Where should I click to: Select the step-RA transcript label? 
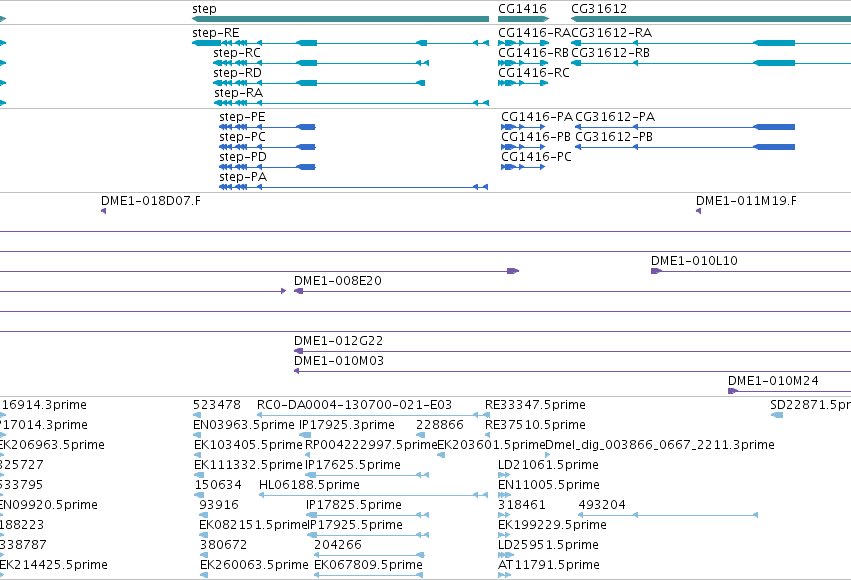click(238, 93)
